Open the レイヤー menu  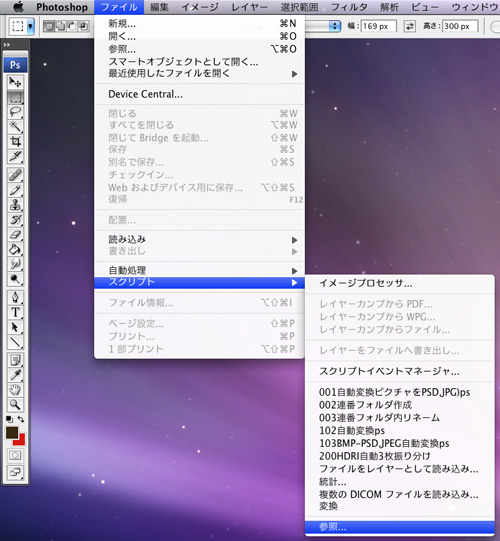coord(249,7)
